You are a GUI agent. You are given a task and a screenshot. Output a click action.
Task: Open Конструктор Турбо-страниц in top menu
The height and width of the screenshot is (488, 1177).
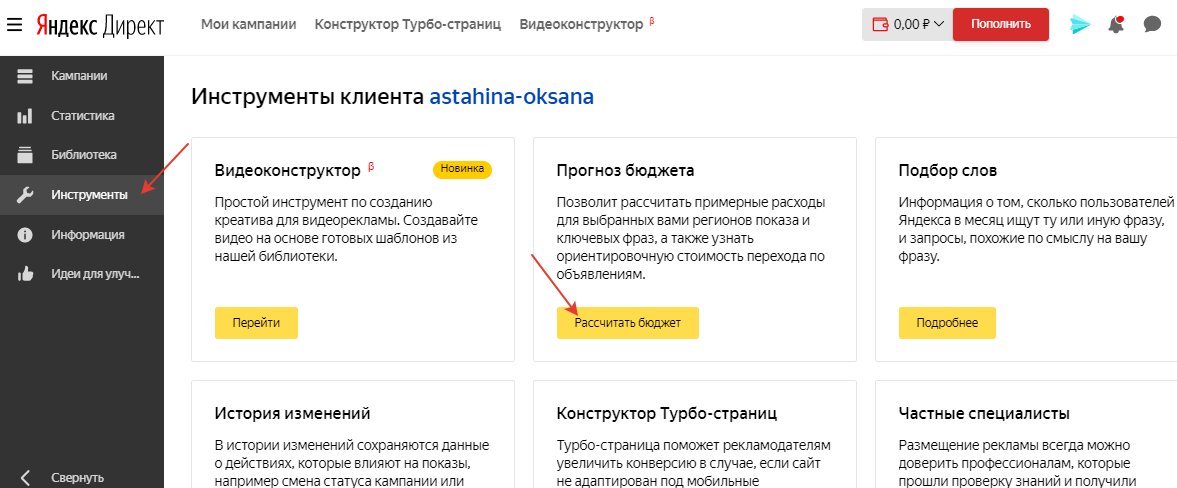[x=407, y=24]
